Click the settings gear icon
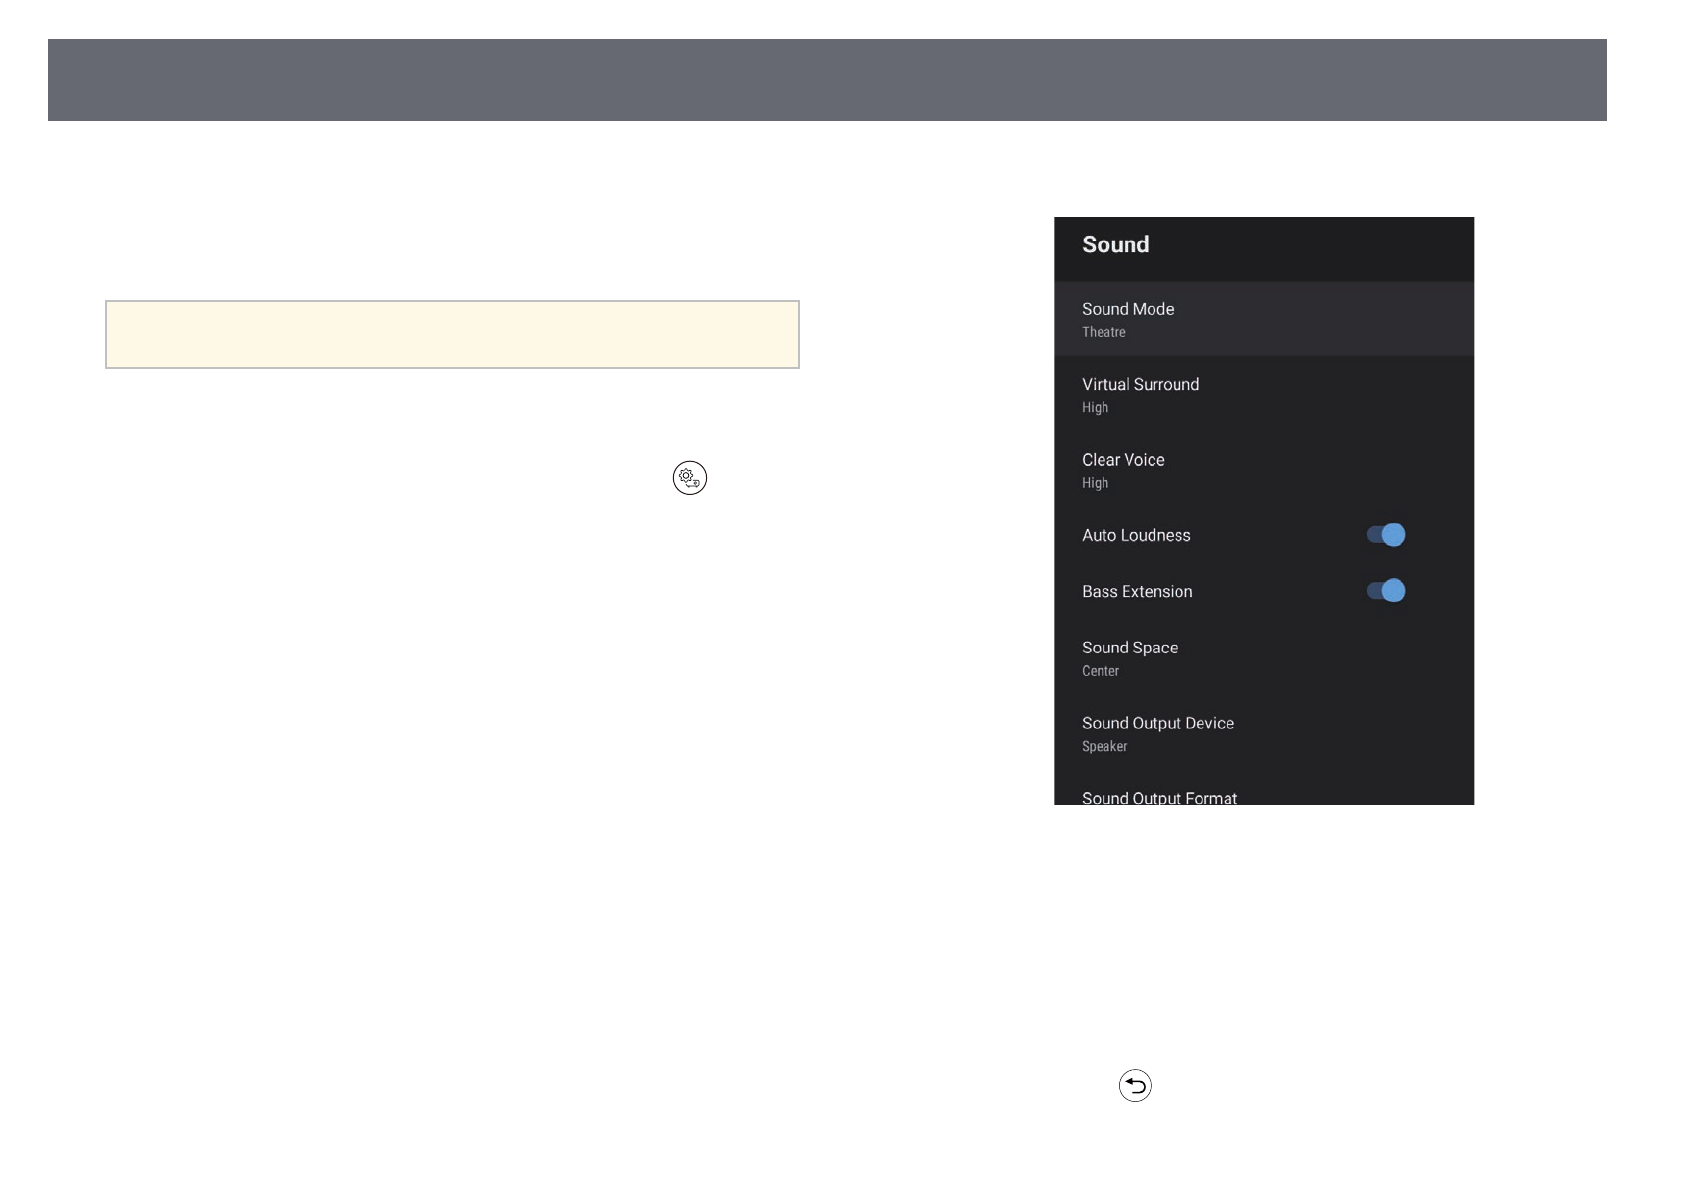1684x1190 pixels. (x=689, y=478)
